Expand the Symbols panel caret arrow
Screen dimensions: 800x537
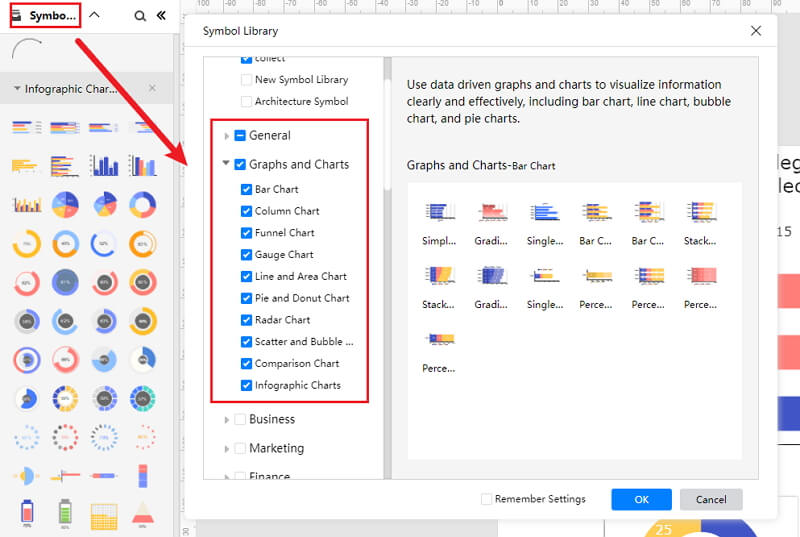pos(94,15)
